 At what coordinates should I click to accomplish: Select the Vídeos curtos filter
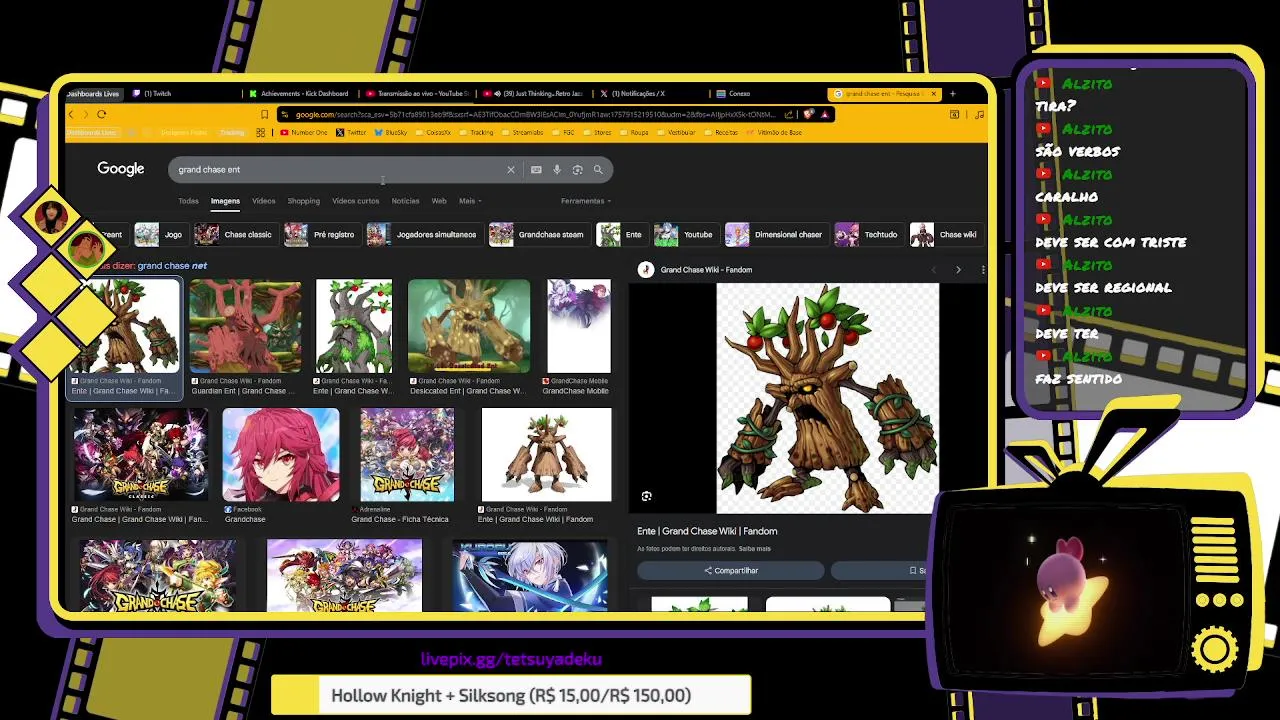click(356, 201)
